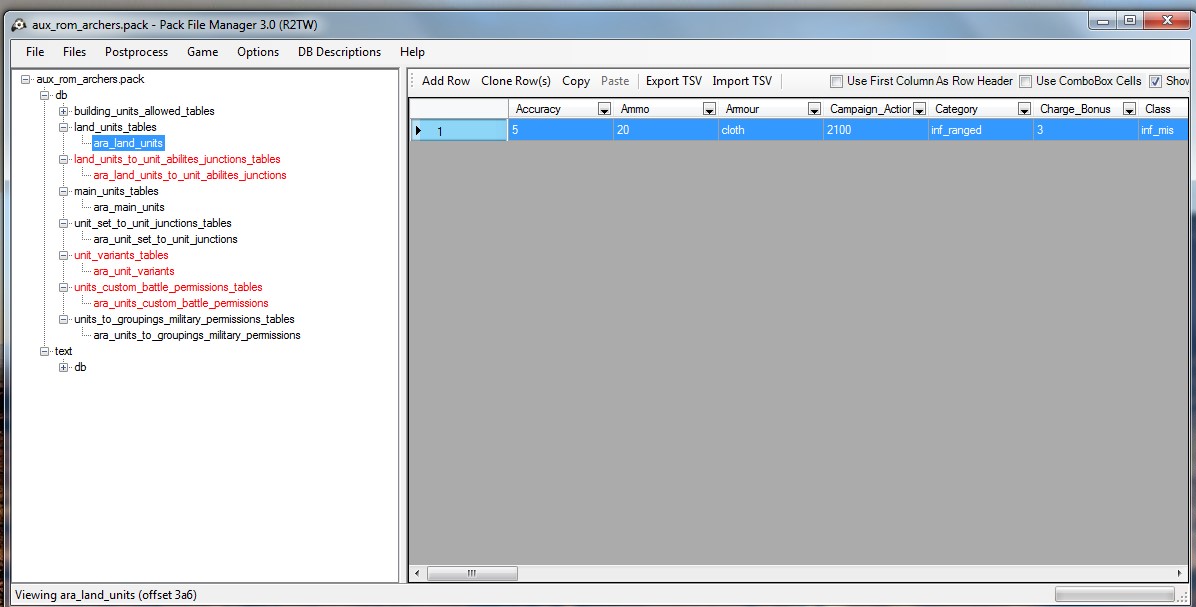
Task: Click the row 1 selector arrow
Action: [x=418, y=130]
